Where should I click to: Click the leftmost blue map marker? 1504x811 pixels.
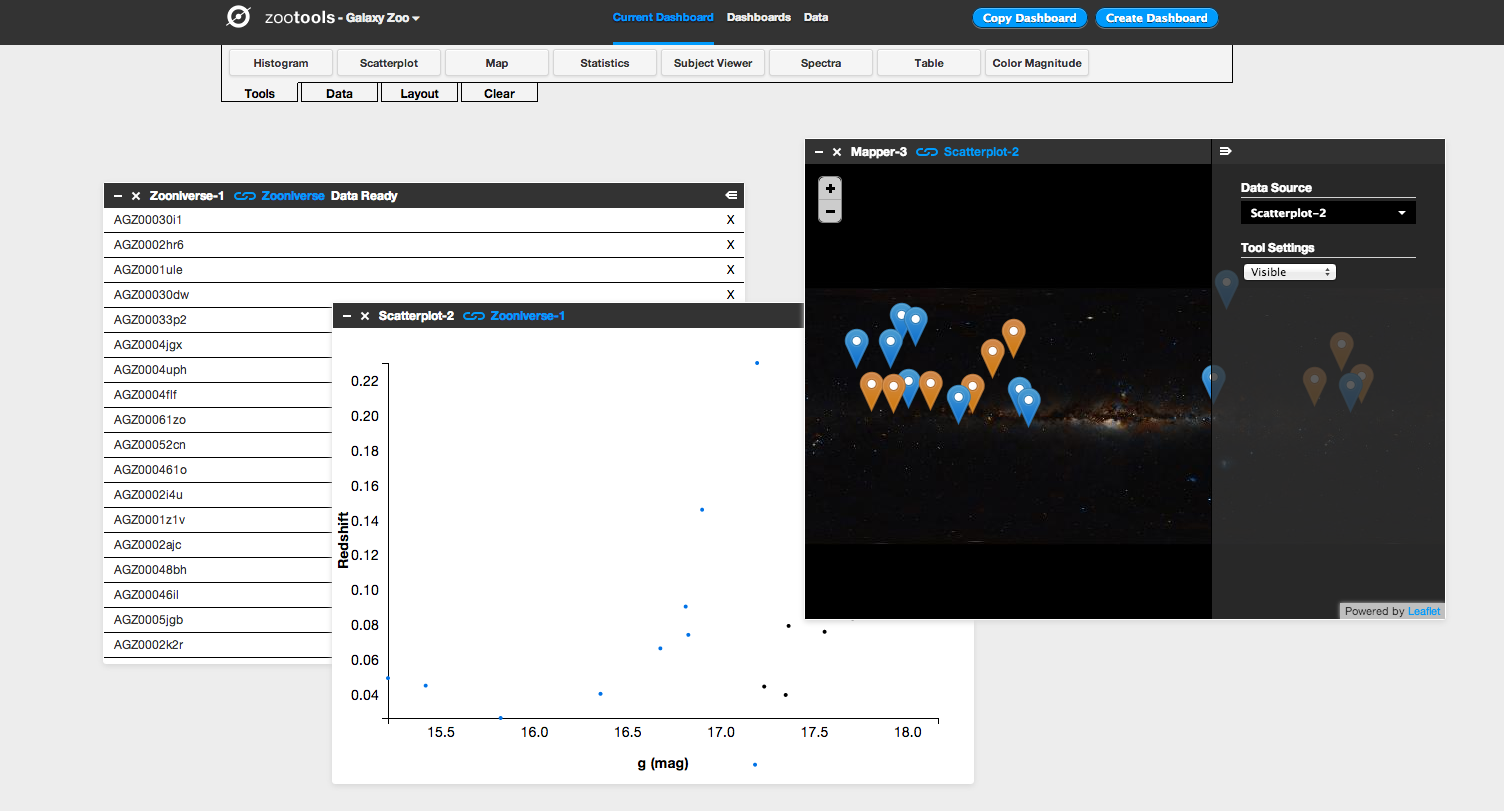click(857, 346)
